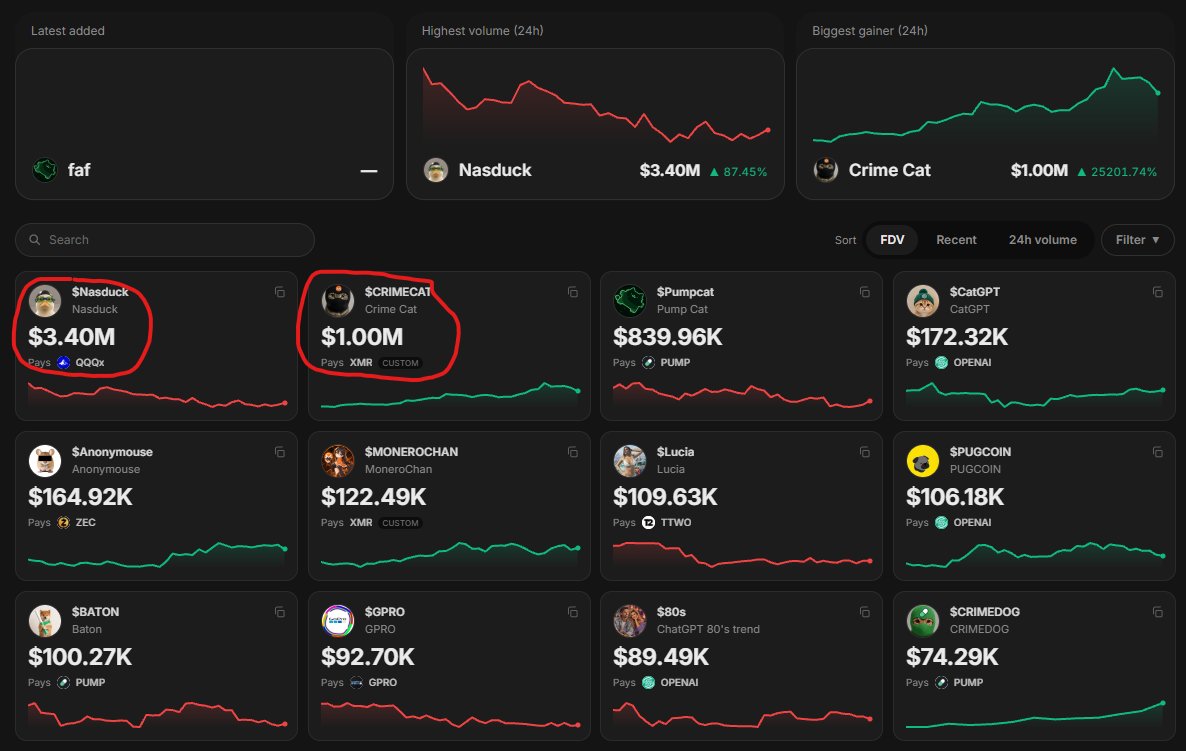Copy the $80s token address
1186x751 pixels.
[x=865, y=612]
